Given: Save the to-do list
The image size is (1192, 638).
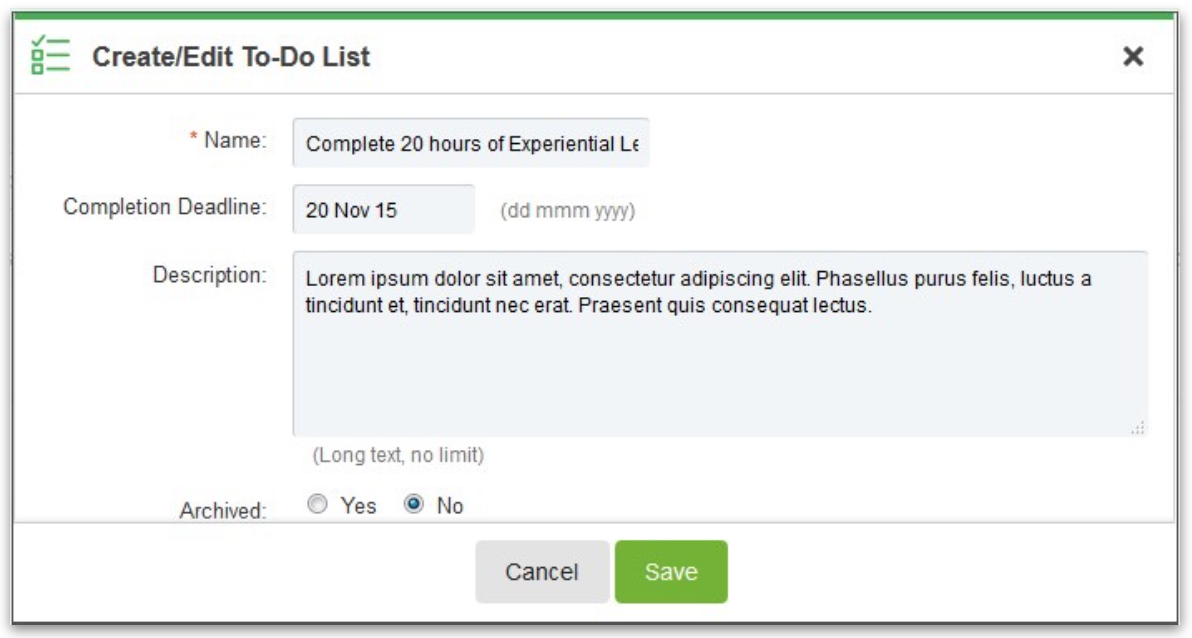Looking at the screenshot, I should point(671,572).
